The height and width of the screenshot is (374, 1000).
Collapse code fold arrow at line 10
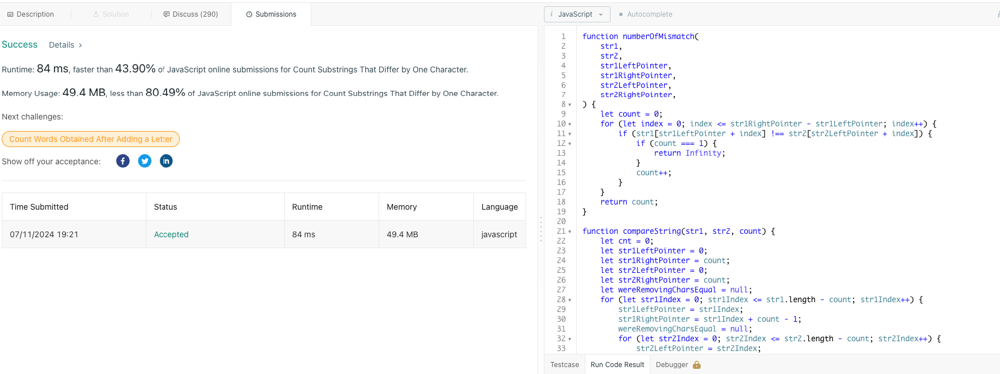coord(569,124)
